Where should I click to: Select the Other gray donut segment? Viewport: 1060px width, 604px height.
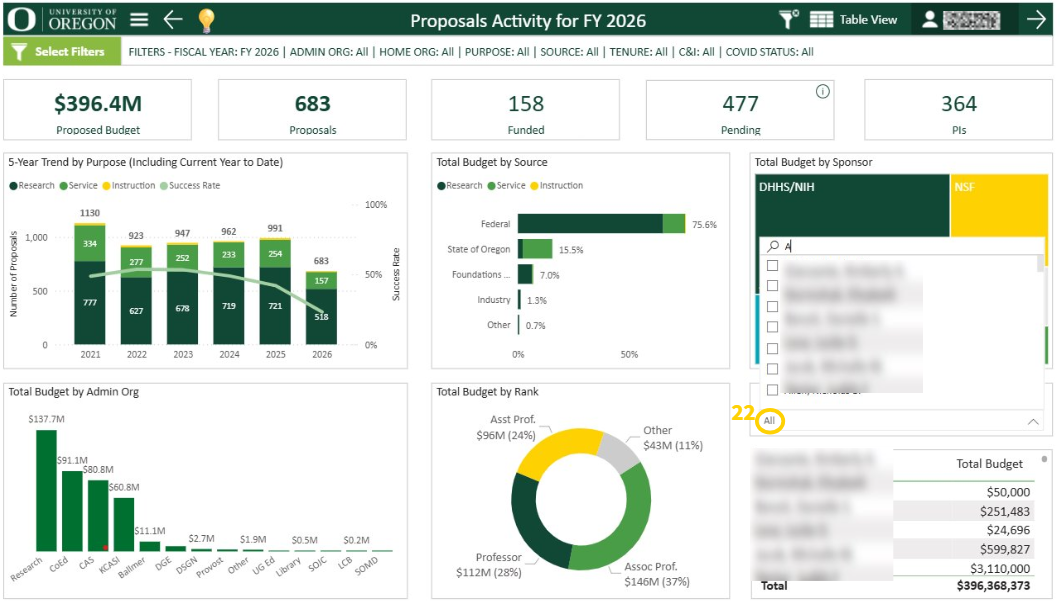620,451
